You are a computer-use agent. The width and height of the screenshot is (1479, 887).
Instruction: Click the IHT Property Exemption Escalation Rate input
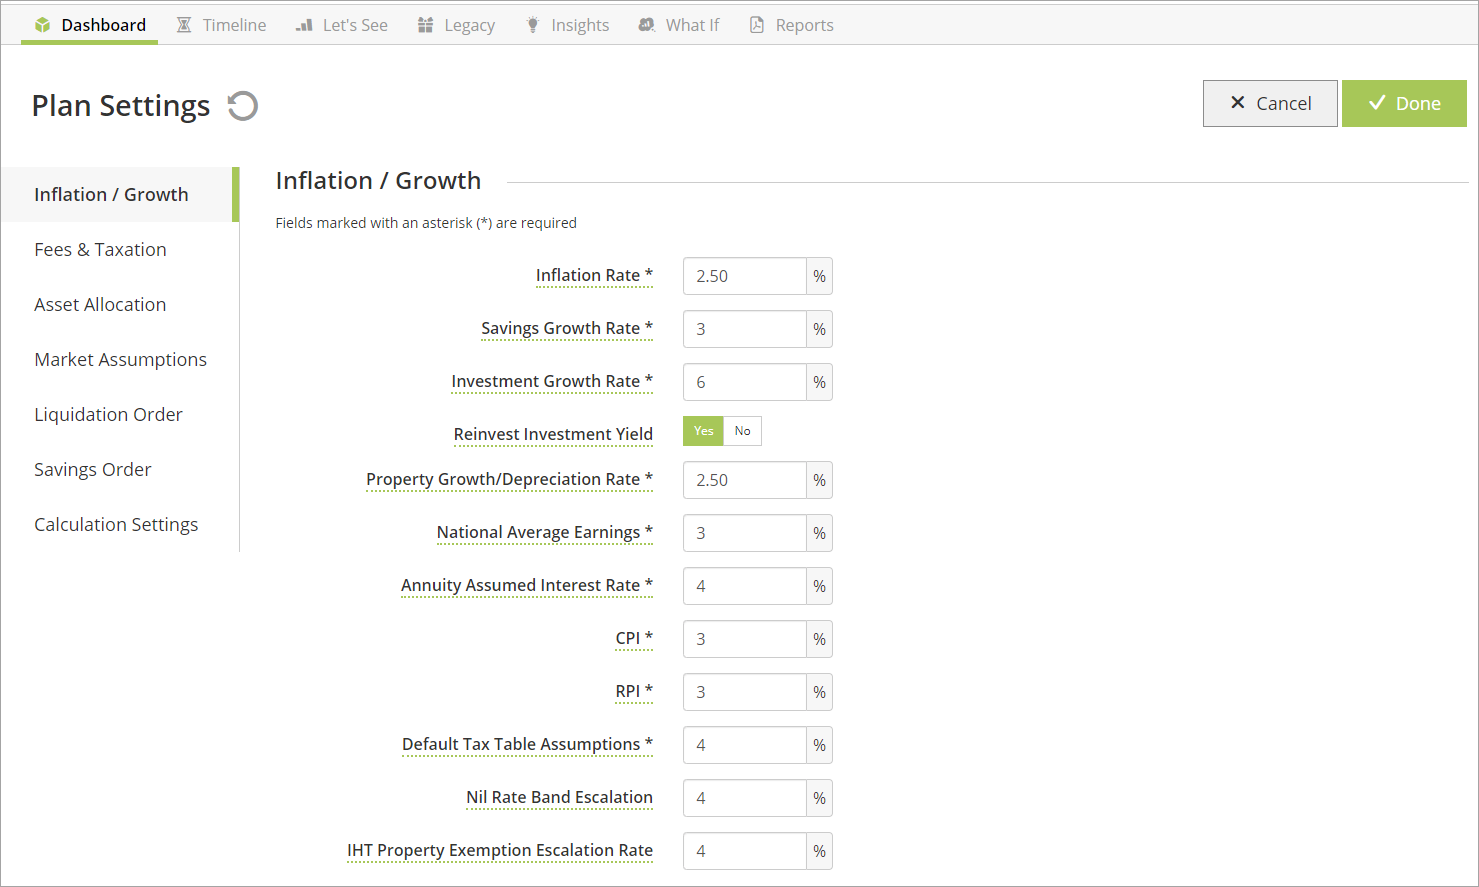click(x=745, y=851)
